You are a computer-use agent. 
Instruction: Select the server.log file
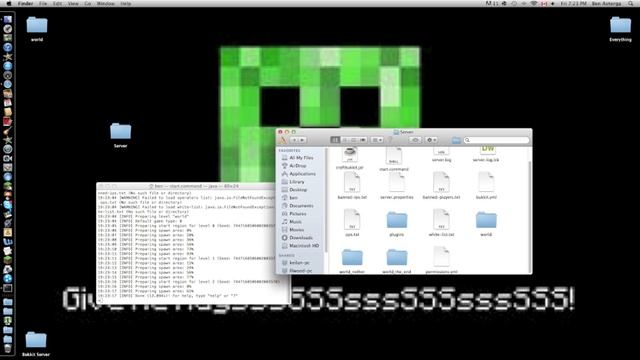click(441, 155)
